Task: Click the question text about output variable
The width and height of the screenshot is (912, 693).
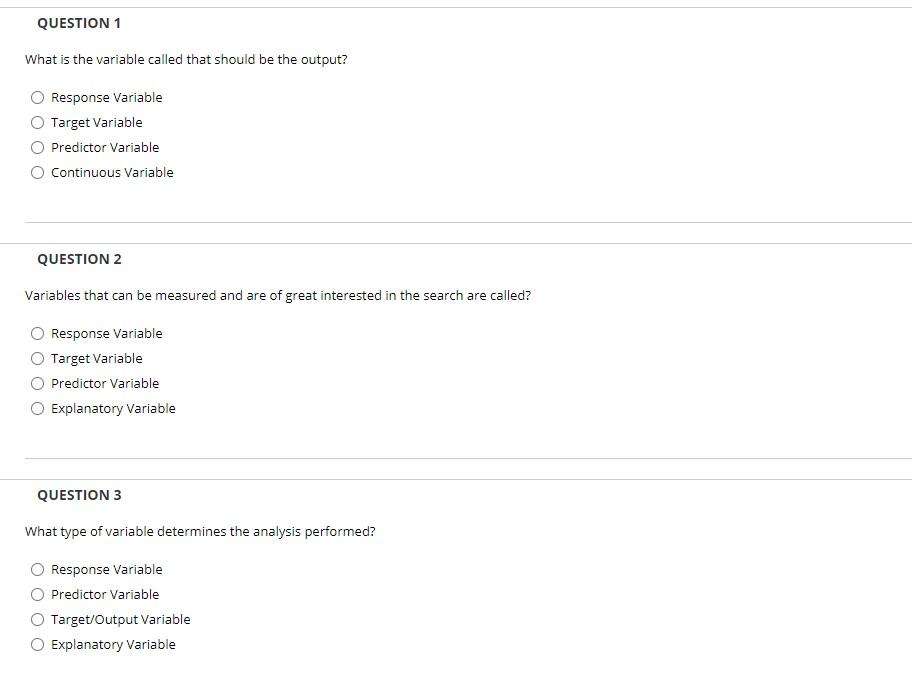Action: pyautogui.click(x=186, y=60)
